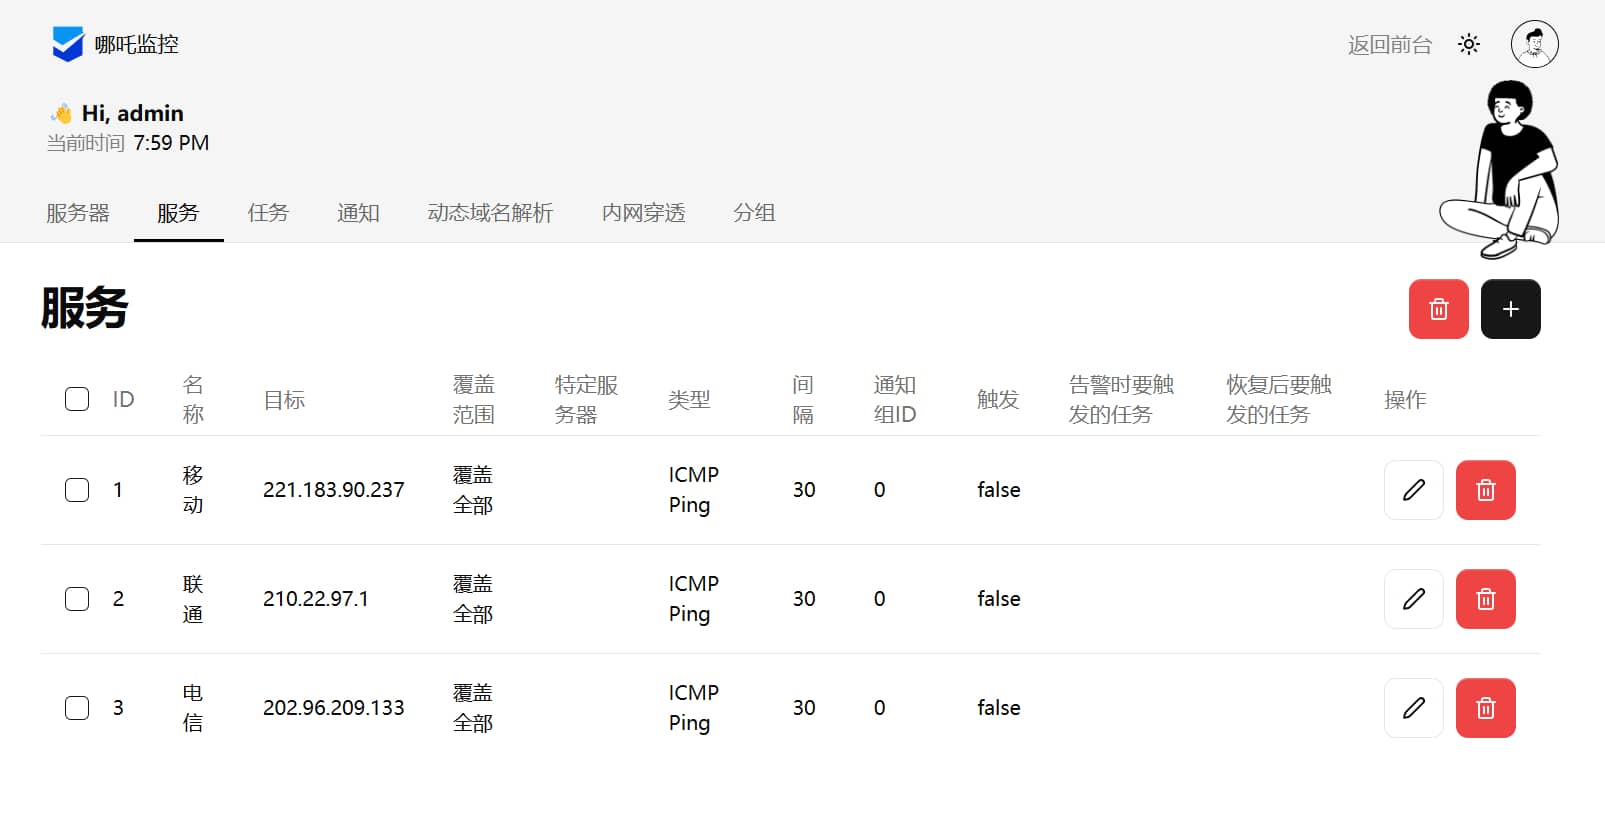Edit the 联通 service entry
Screen dimensions: 1605x815
pyautogui.click(x=1413, y=599)
